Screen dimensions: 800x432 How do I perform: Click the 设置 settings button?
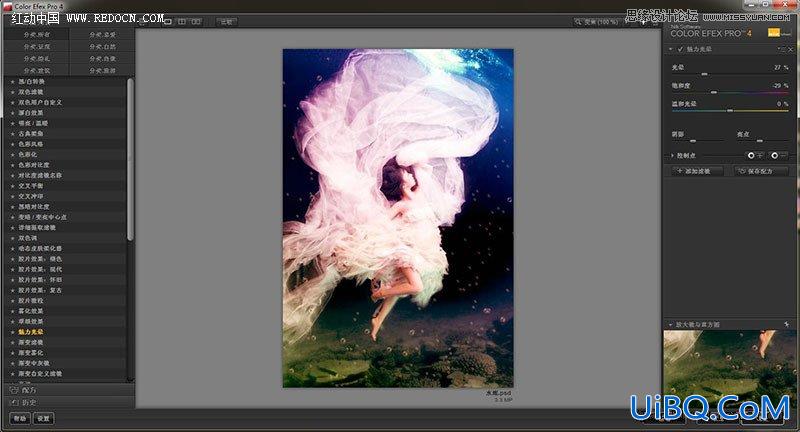[44, 419]
